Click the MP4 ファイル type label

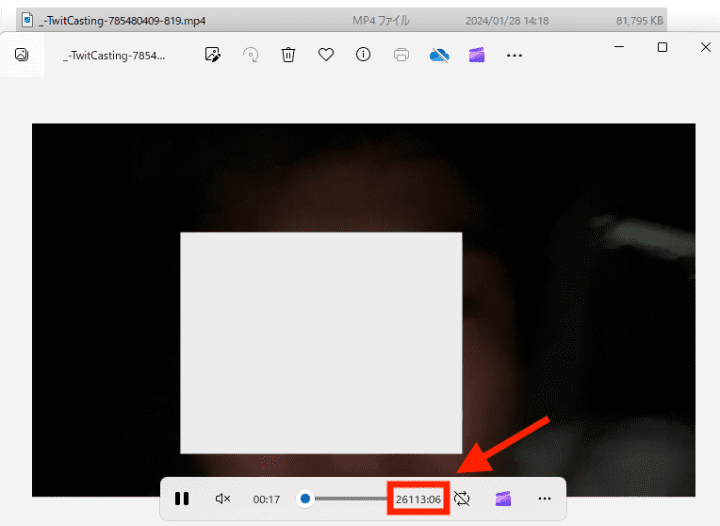point(381,21)
